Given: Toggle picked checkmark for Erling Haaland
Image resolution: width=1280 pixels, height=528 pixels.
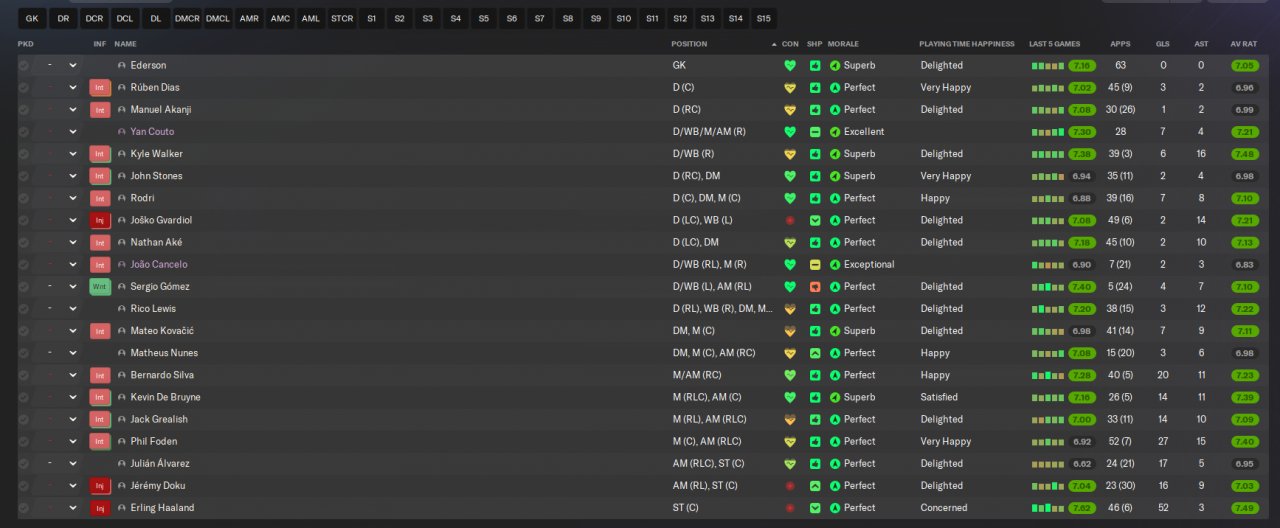Looking at the screenshot, I should point(23,508).
